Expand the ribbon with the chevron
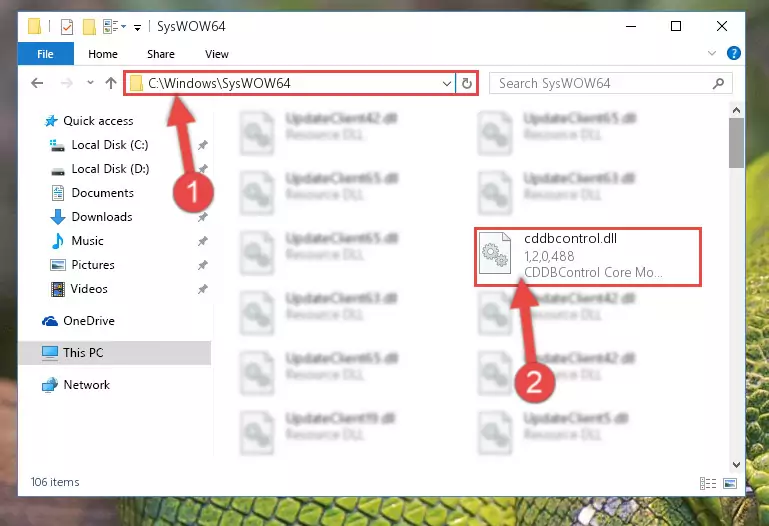Screen dimensions: 769x526 (x=712, y=53)
